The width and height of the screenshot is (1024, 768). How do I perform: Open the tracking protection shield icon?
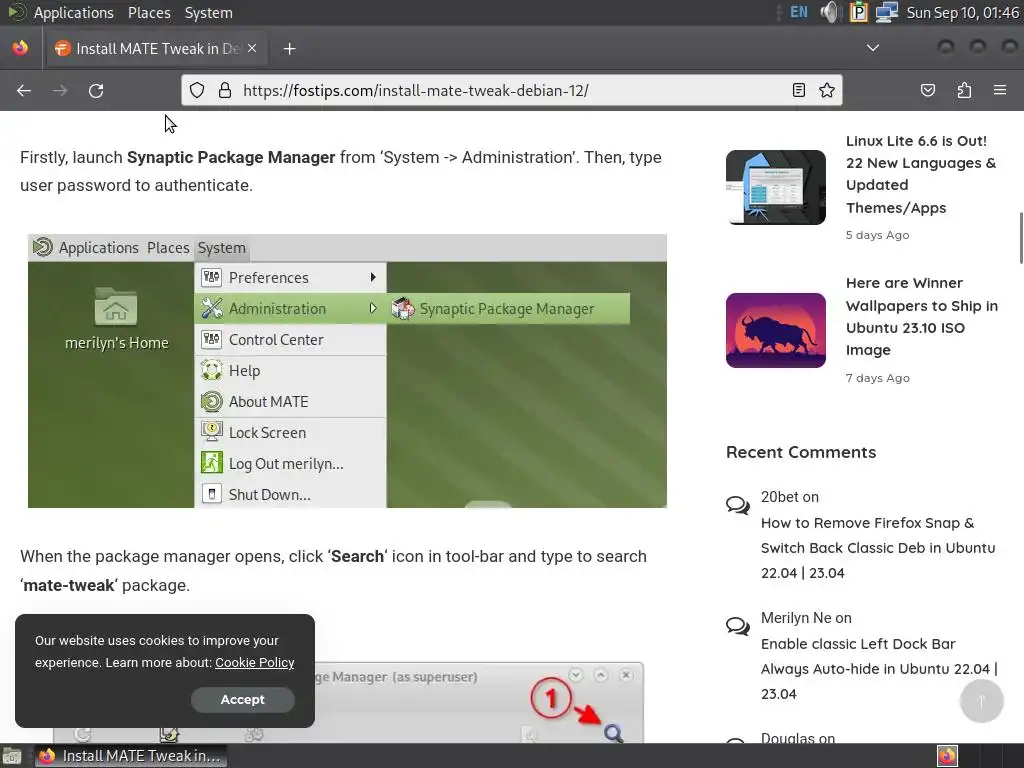point(197,90)
